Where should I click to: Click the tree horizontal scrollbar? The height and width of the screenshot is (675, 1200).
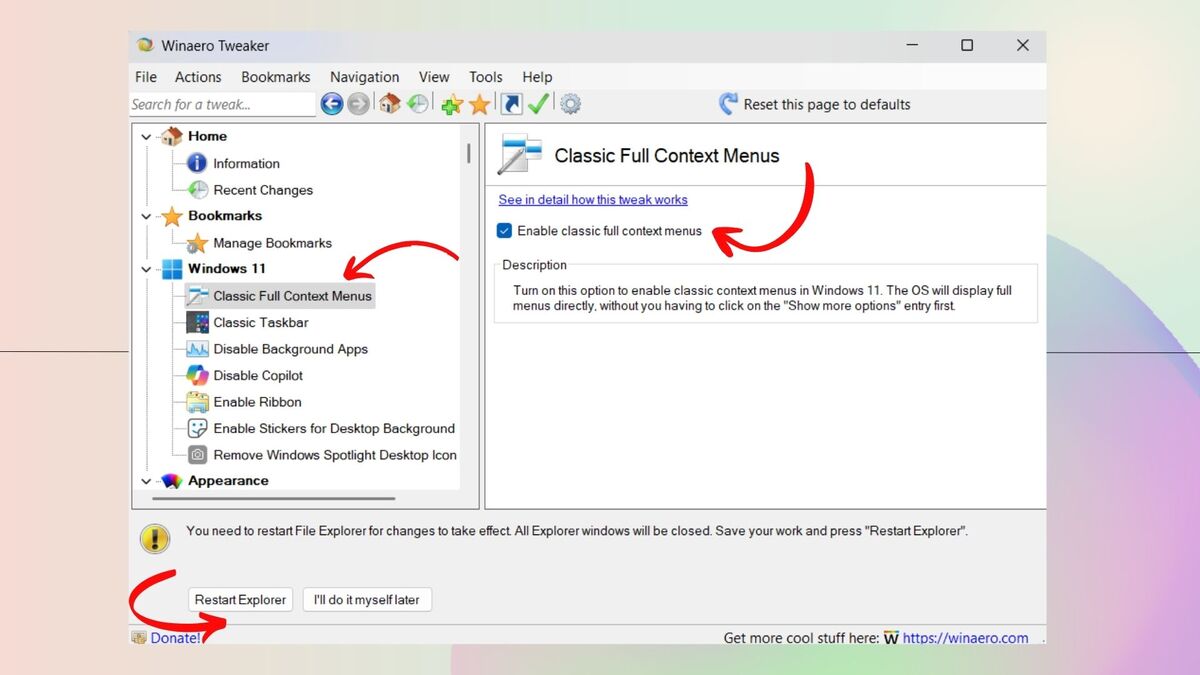[x=273, y=498]
